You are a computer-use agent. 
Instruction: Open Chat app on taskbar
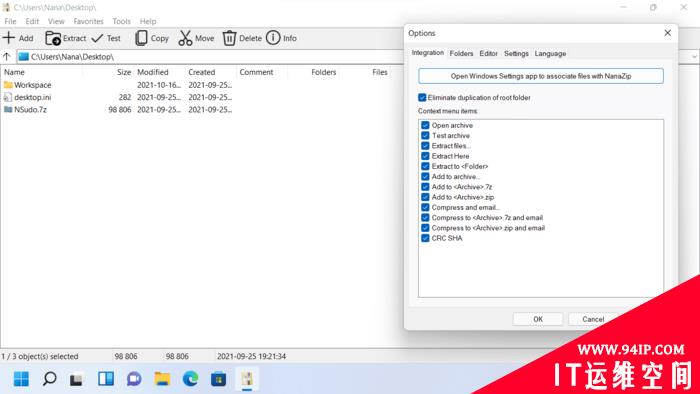tap(134, 379)
